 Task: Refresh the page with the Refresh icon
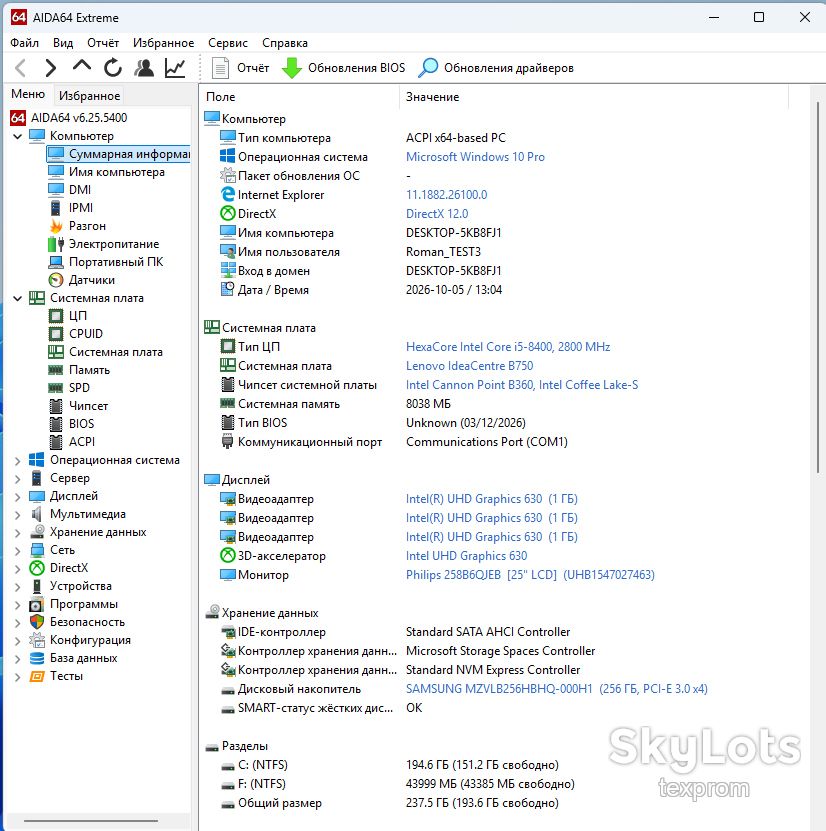[112, 68]
